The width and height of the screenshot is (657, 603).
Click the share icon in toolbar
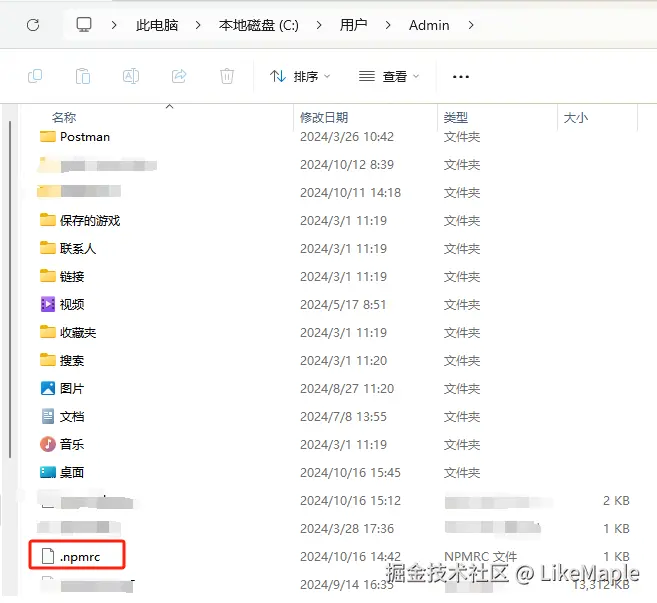tap(179, 76)
